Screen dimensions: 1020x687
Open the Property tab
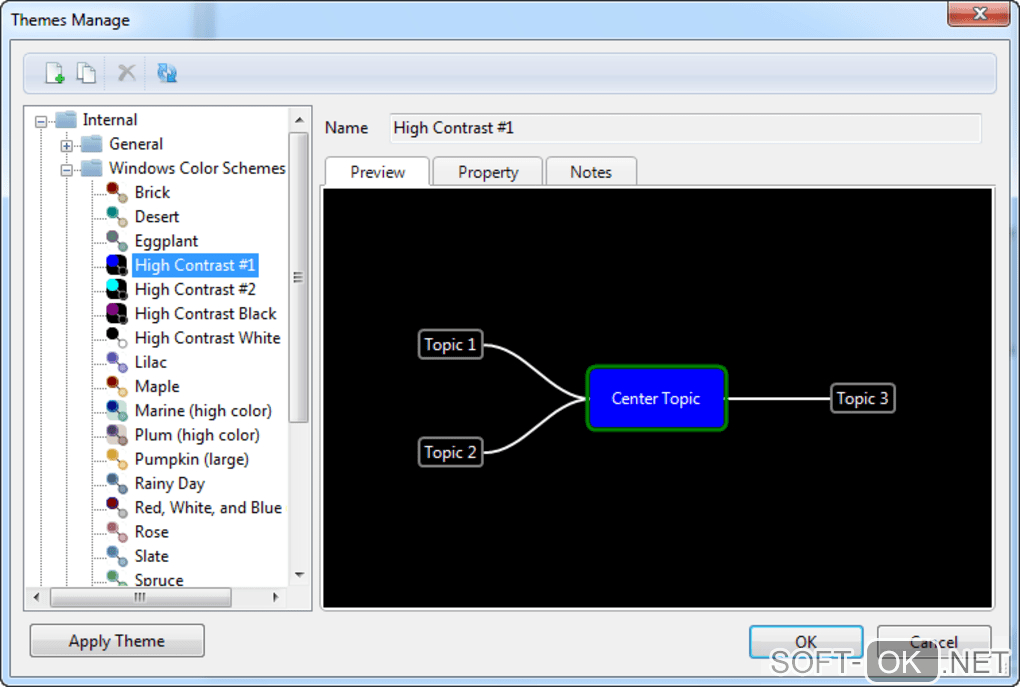pos(488,172)
